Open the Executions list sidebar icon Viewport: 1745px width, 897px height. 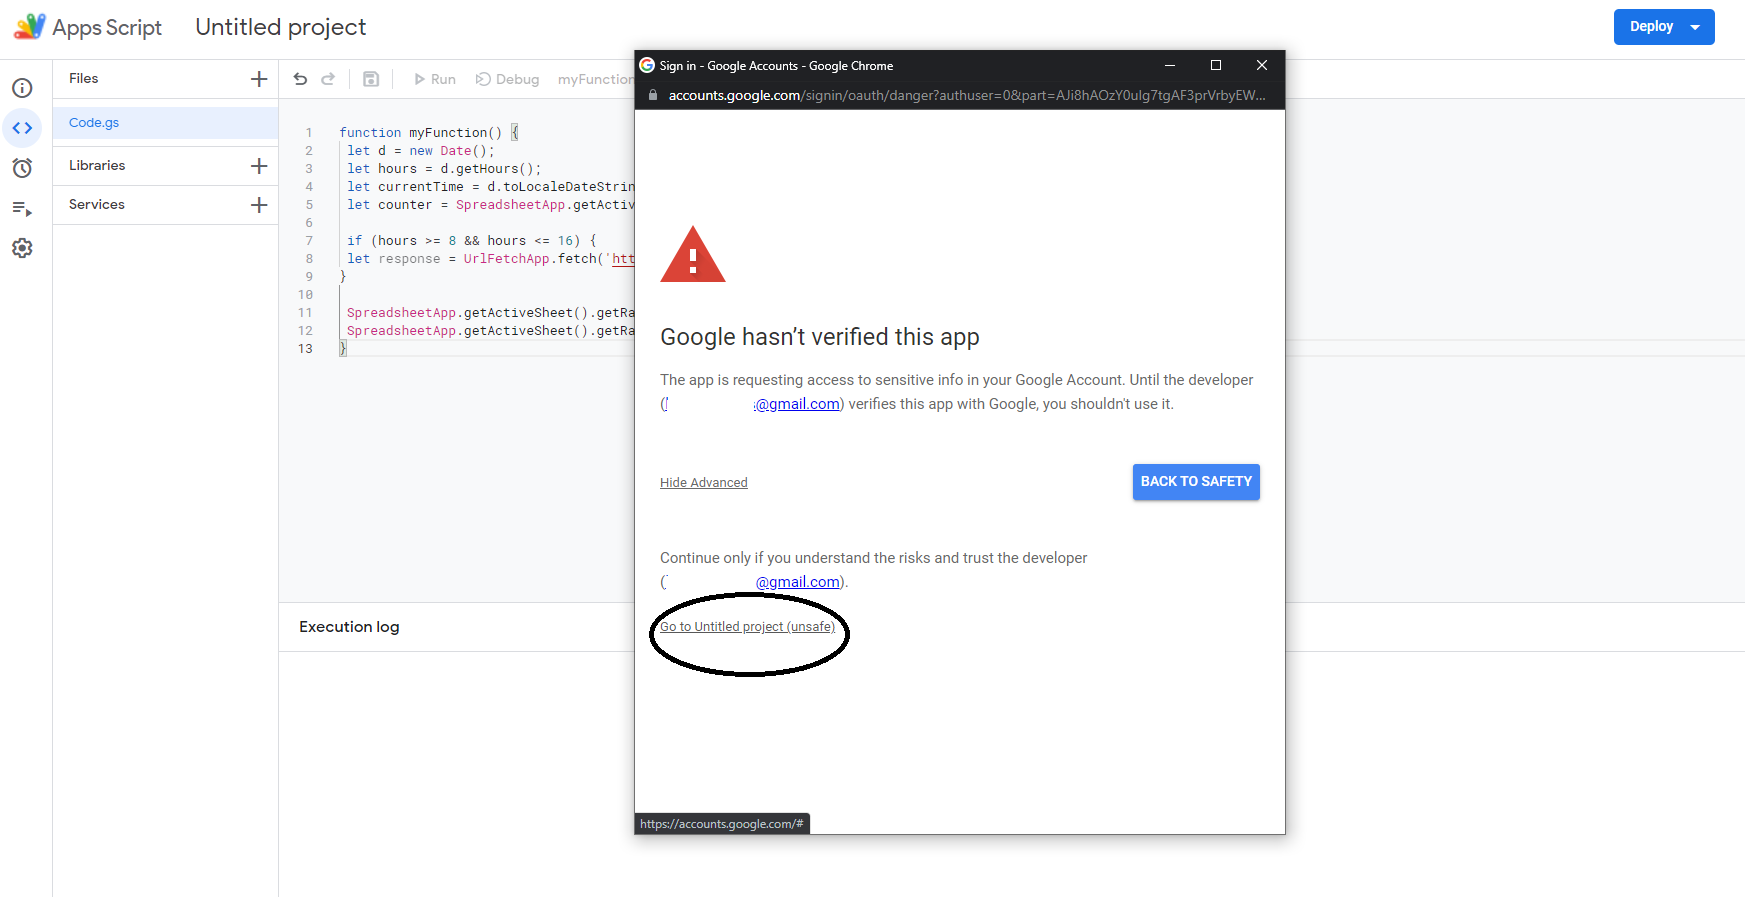point(22,208)
